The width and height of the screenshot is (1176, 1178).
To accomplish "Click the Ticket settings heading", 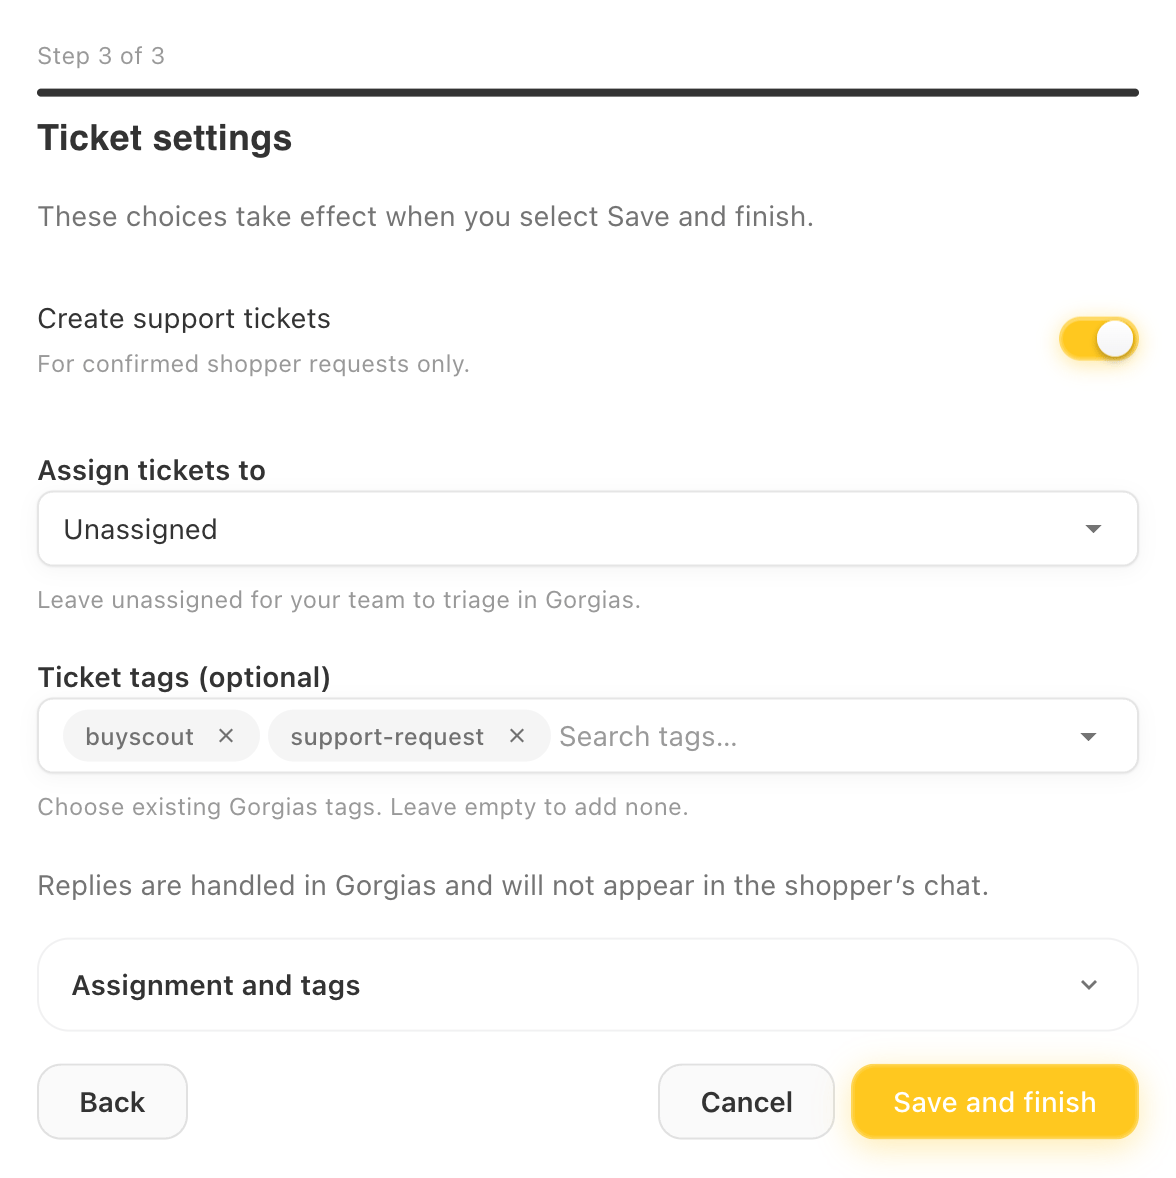I will (165, 138).
